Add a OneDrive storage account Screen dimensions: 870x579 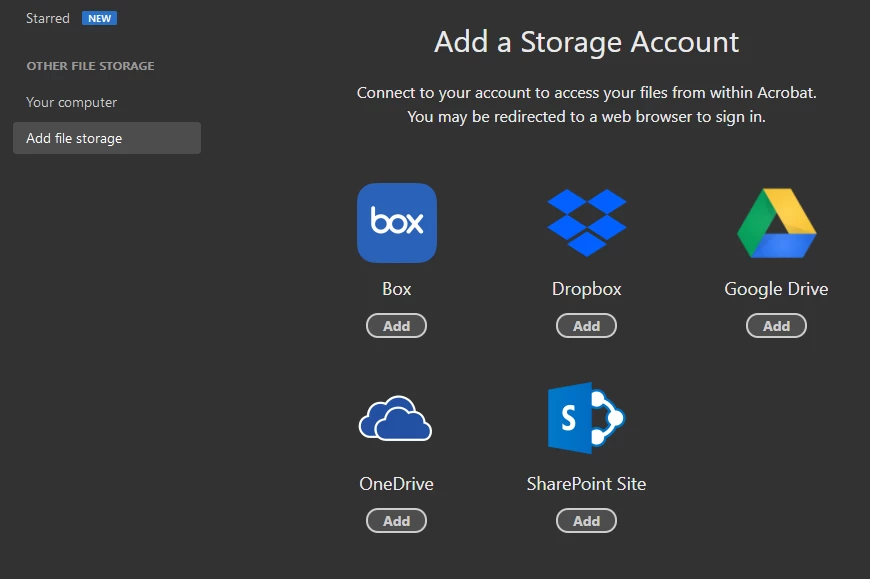[396, 521]
